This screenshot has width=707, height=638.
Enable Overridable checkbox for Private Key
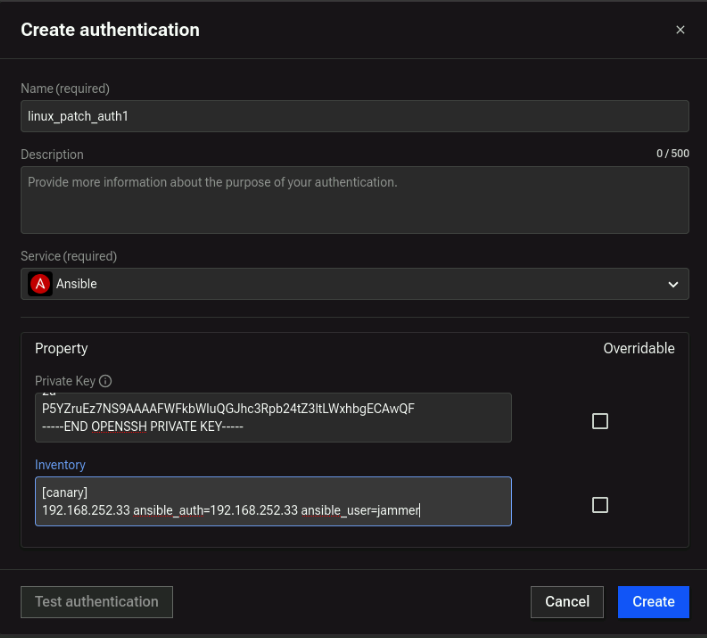tap(600, 421)
